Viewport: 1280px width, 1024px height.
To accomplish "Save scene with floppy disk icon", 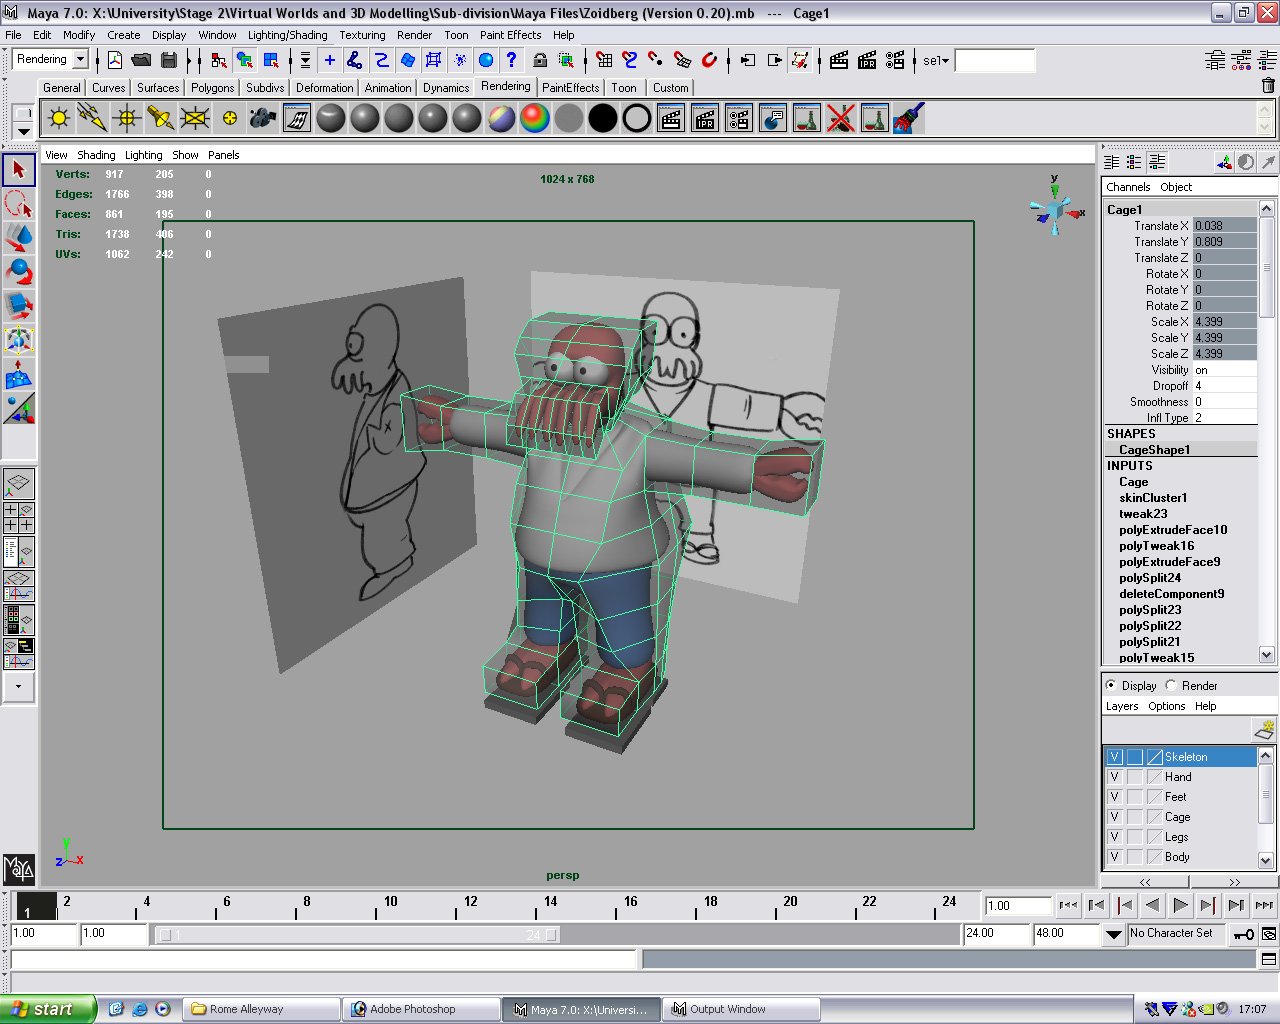I will [169, 60].
